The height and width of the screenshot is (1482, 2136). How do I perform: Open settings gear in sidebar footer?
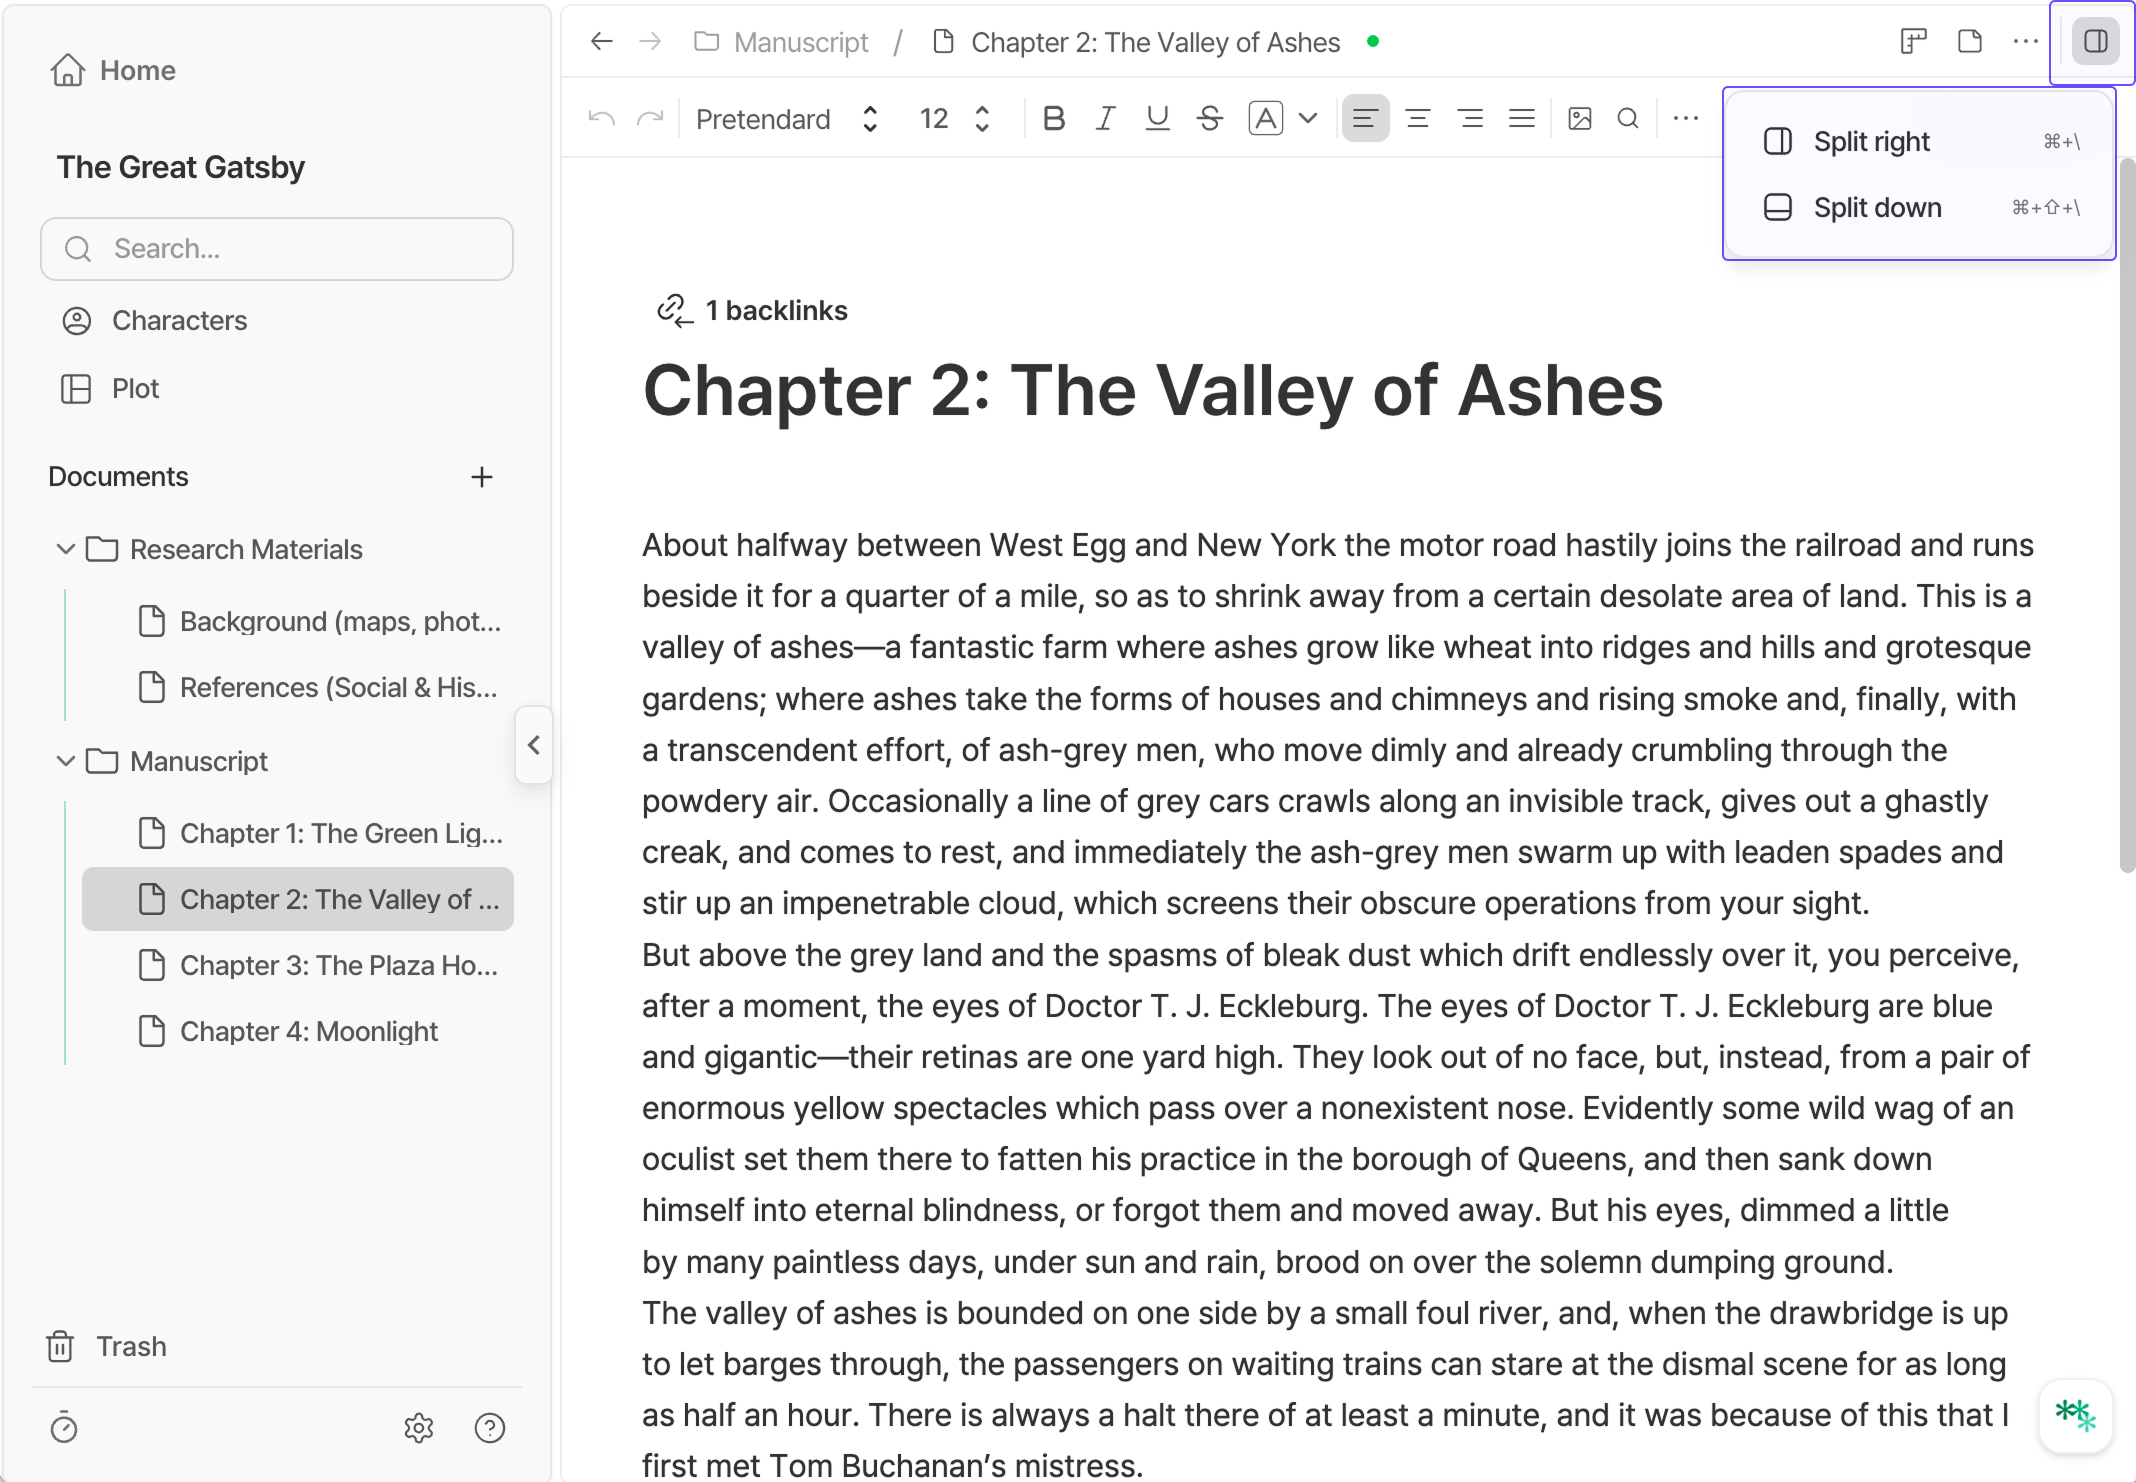419,1428
